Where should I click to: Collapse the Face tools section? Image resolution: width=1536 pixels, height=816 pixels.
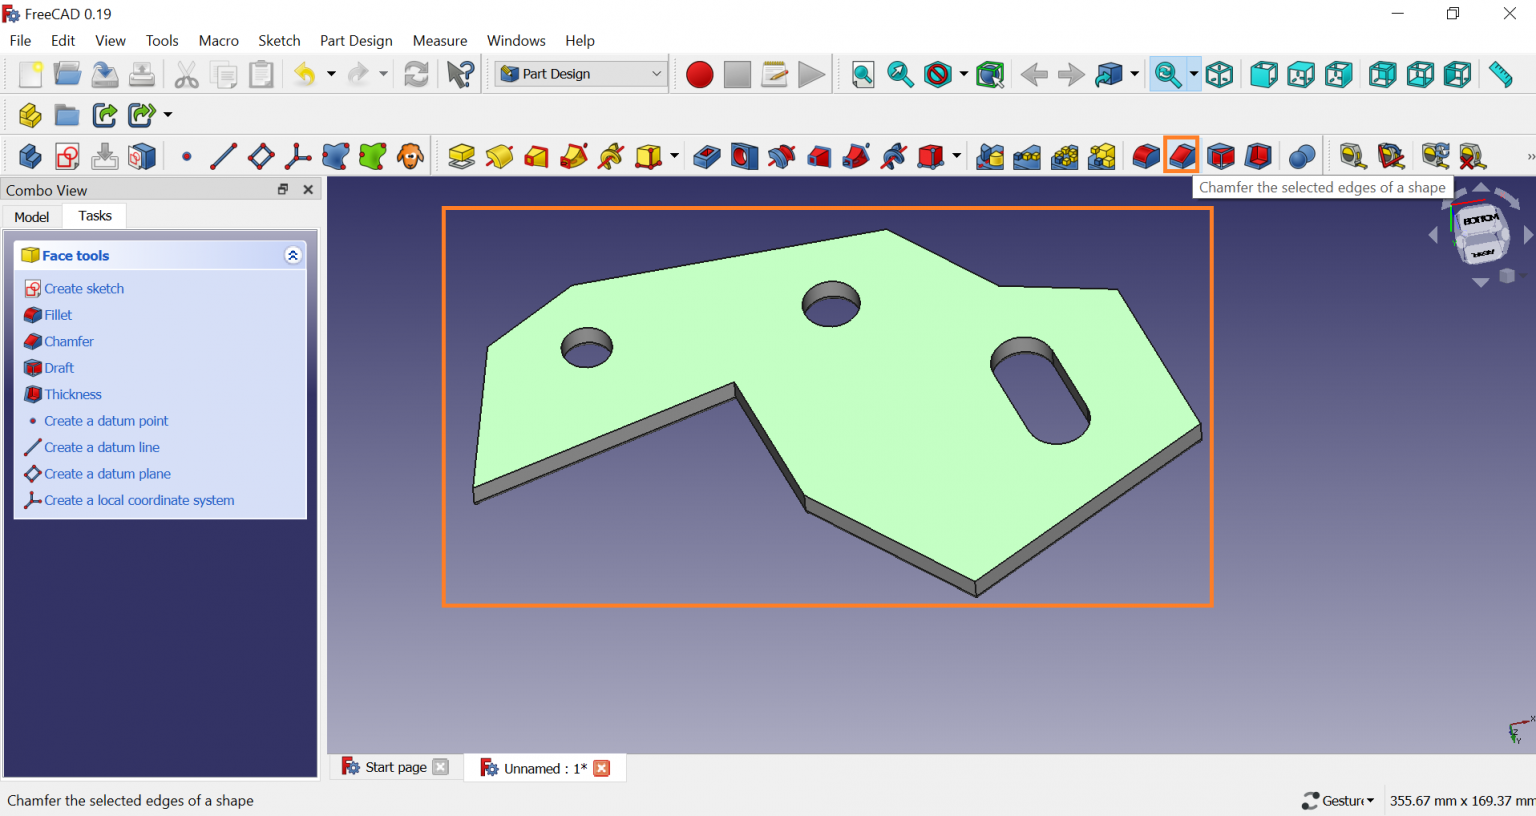292,256
